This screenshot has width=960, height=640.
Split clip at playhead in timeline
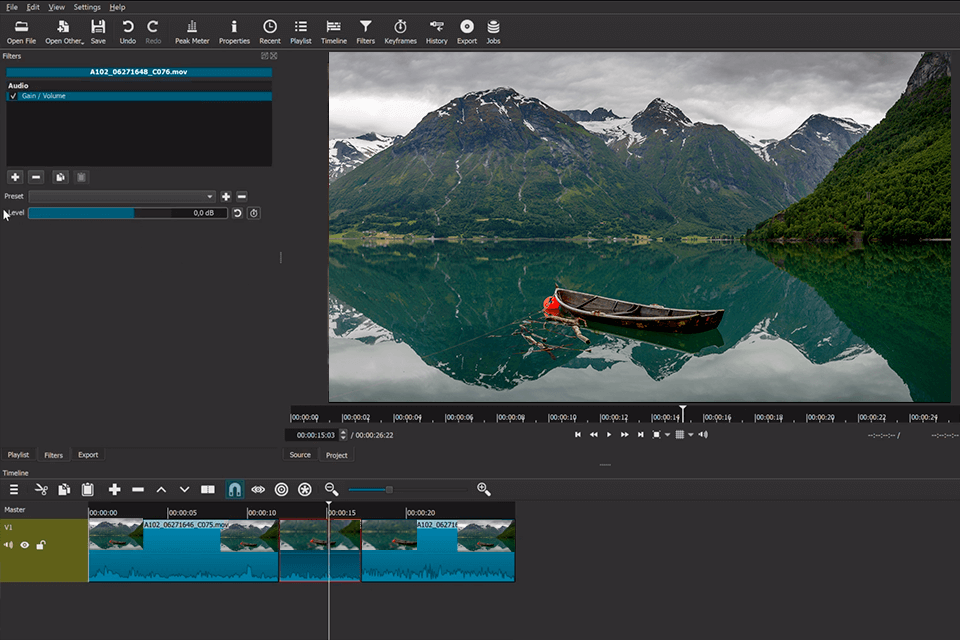[x=208, y=489]
